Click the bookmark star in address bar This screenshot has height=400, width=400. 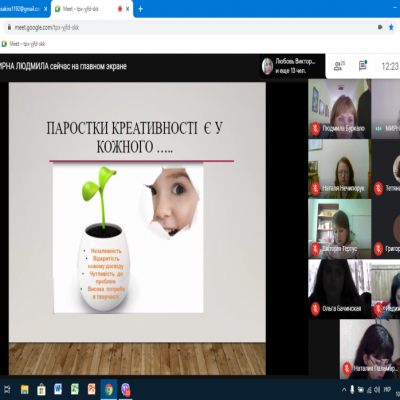(391, 27)
